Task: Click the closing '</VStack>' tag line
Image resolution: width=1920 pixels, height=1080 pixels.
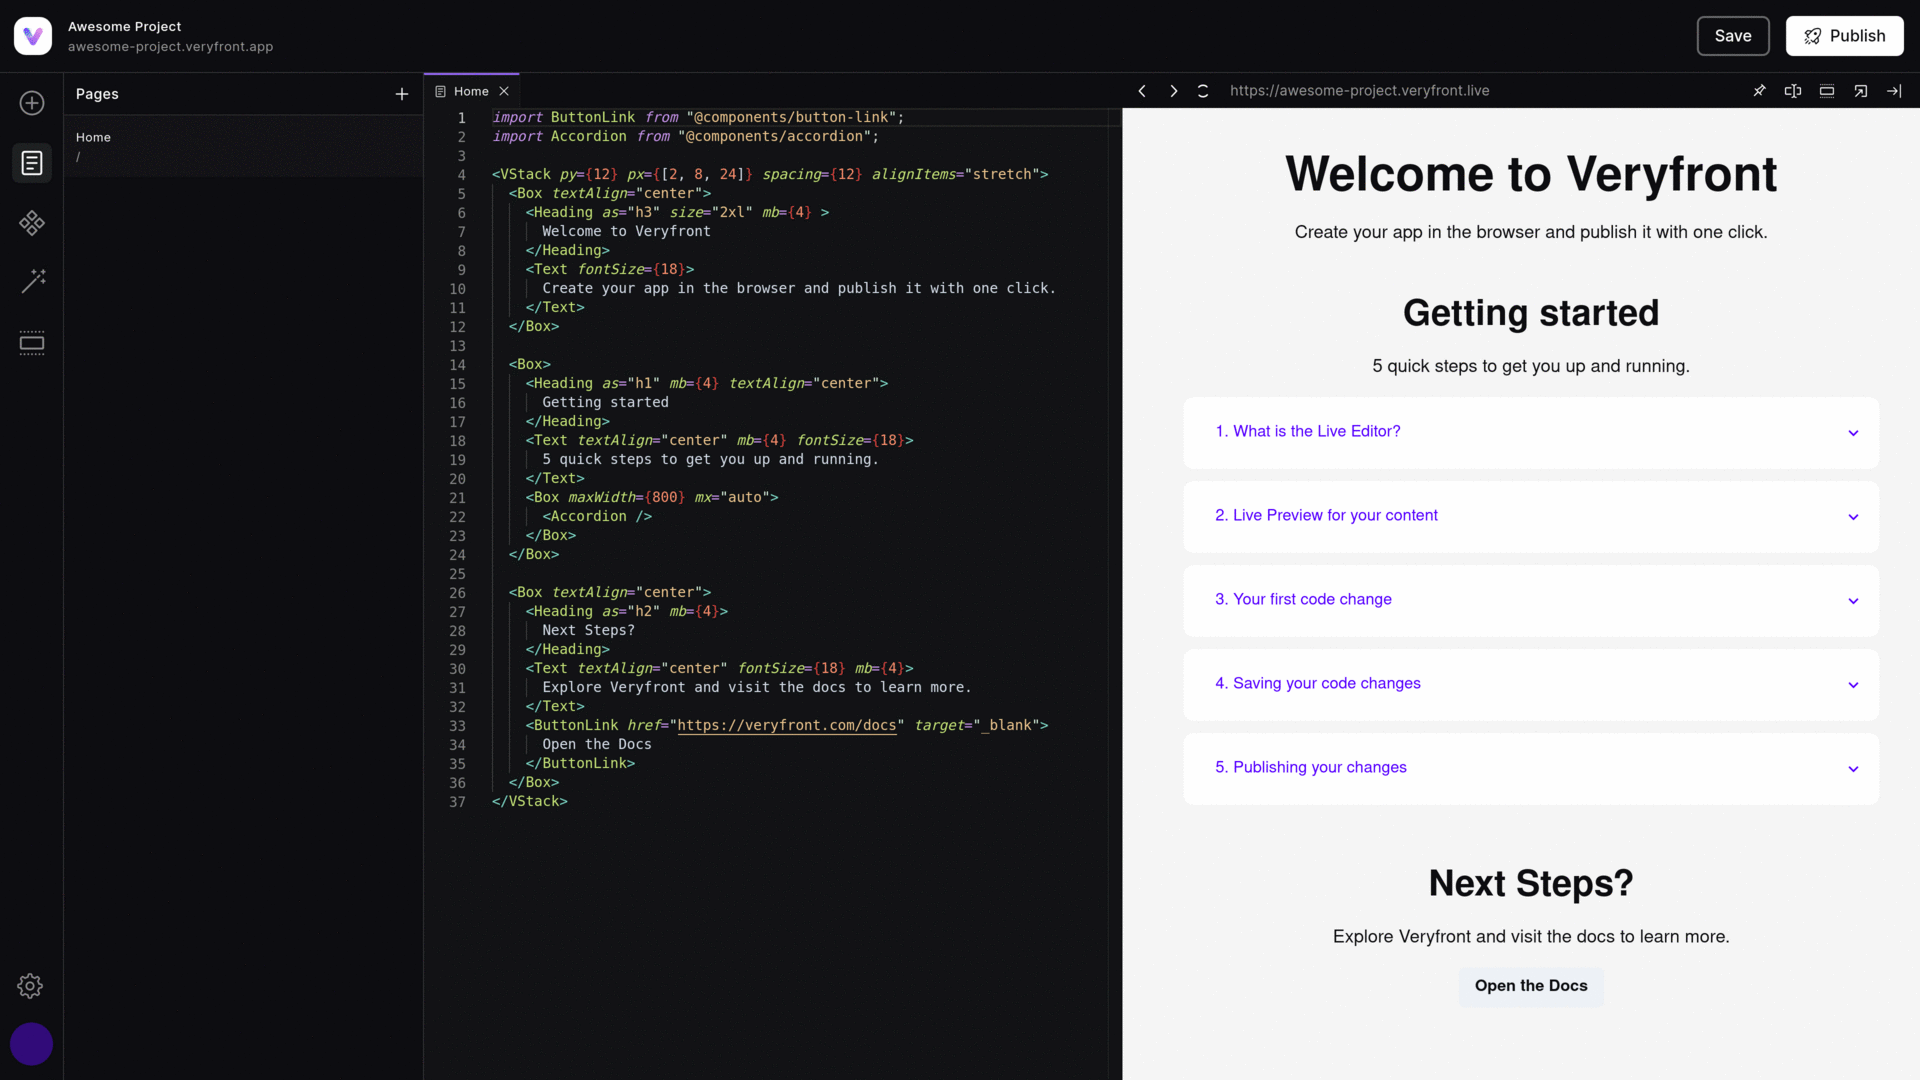Action: [x=529, y=802]
